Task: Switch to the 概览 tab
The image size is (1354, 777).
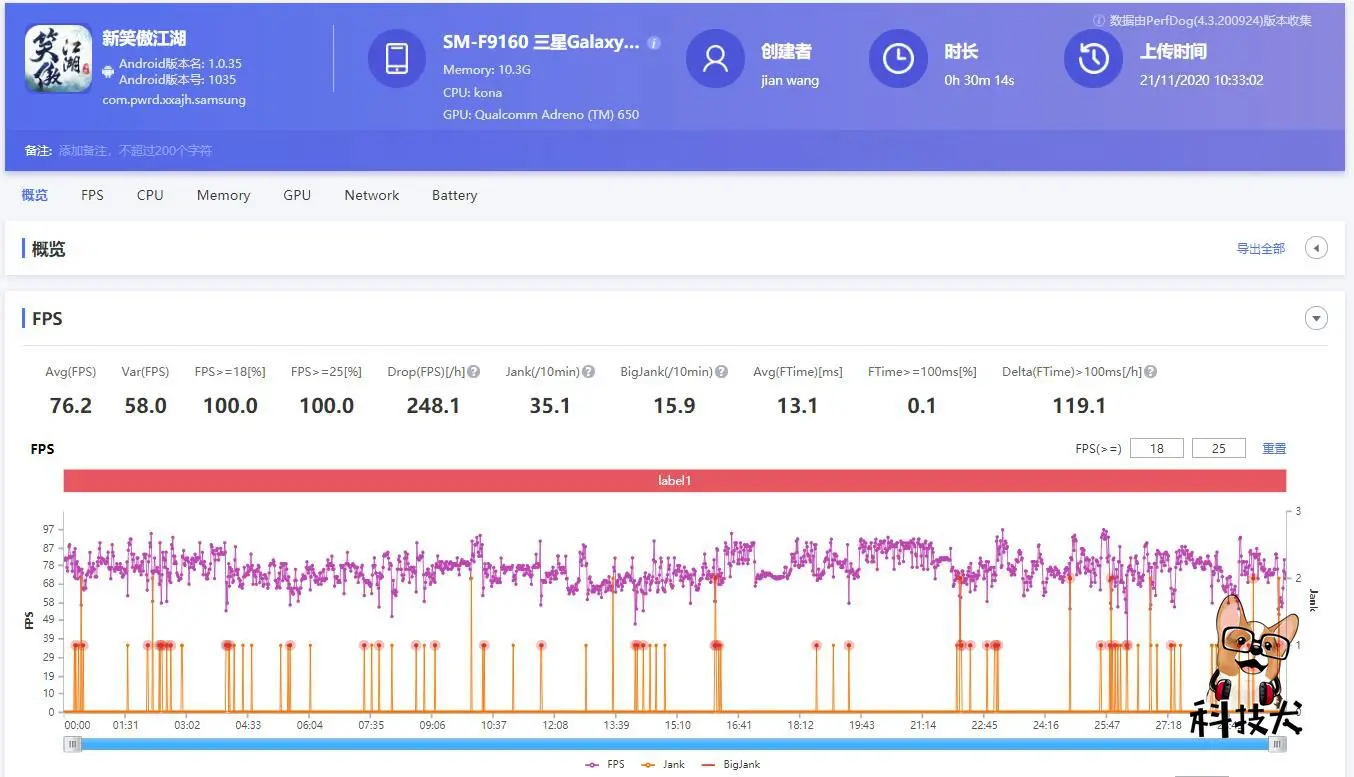Action: [x=35, y=195]
